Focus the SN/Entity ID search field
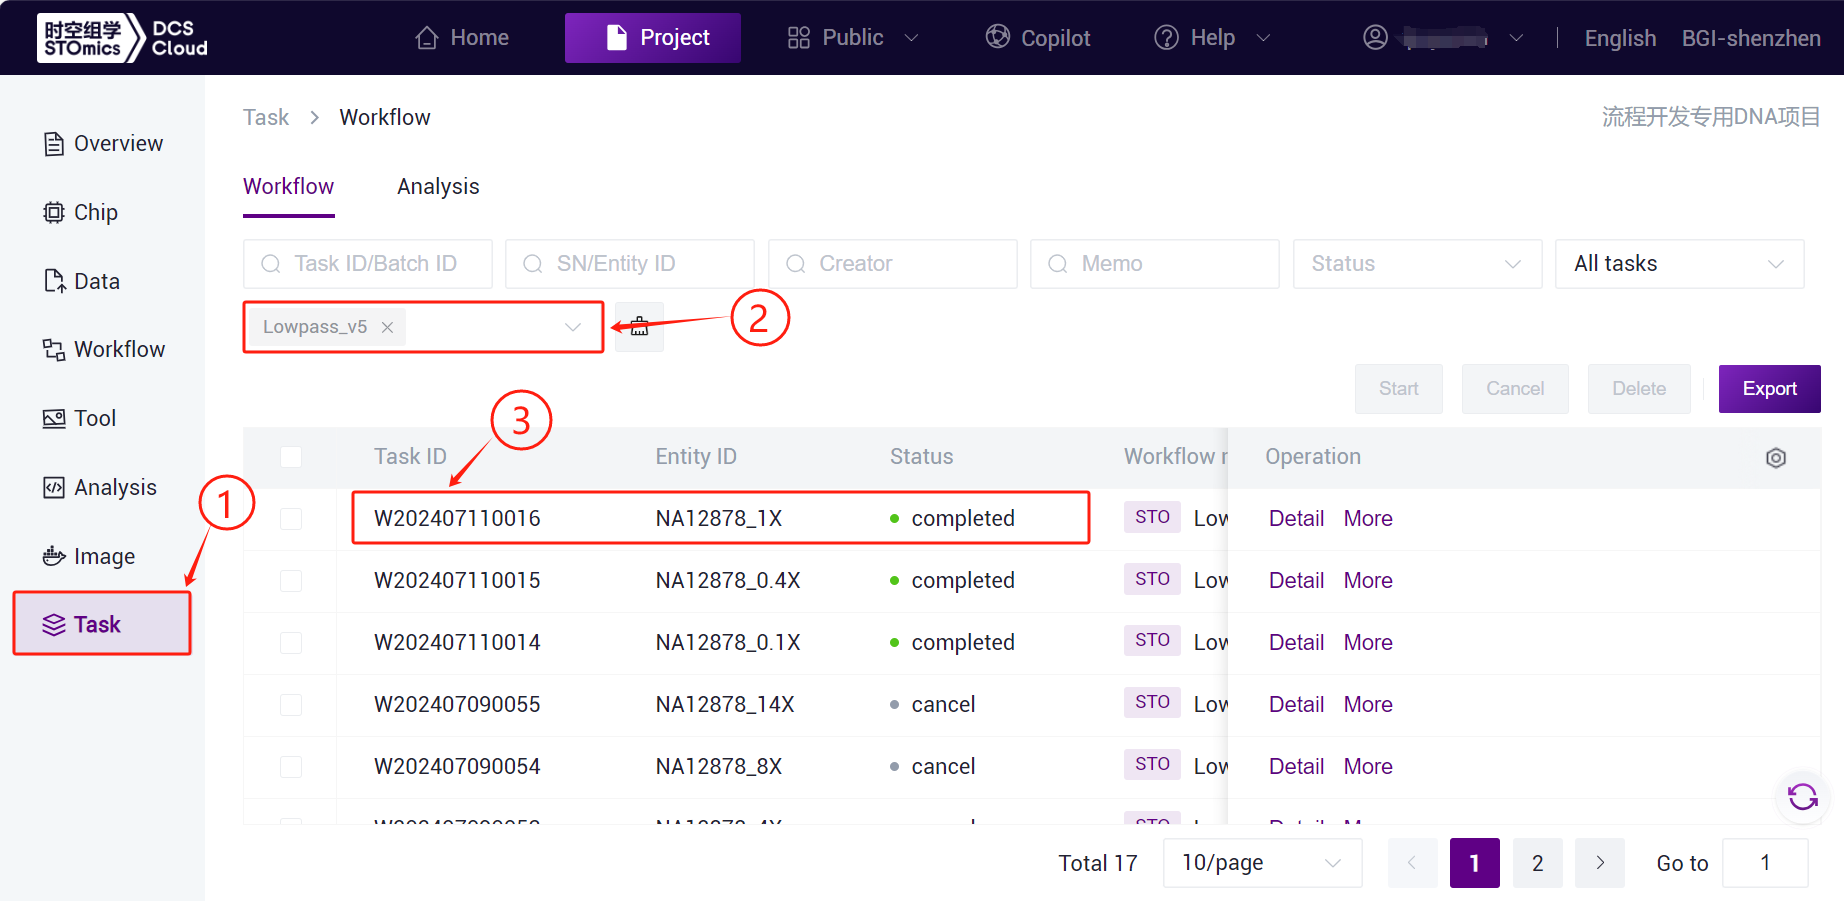The width and height of the screenshot is (1844, 901). point(630,264)
